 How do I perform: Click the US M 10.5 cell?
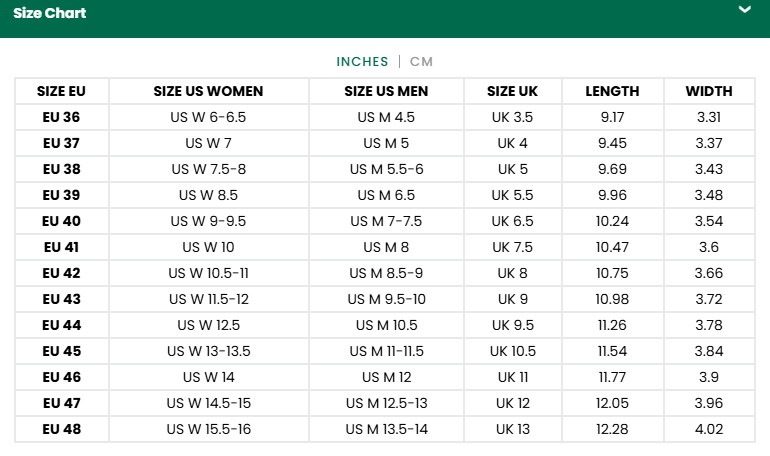point(386,325)
